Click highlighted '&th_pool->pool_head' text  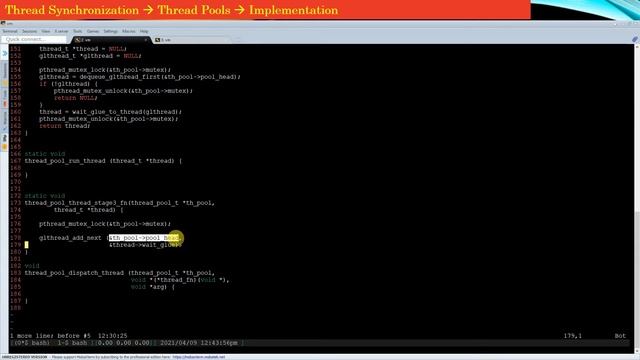(x=144, y=238)
